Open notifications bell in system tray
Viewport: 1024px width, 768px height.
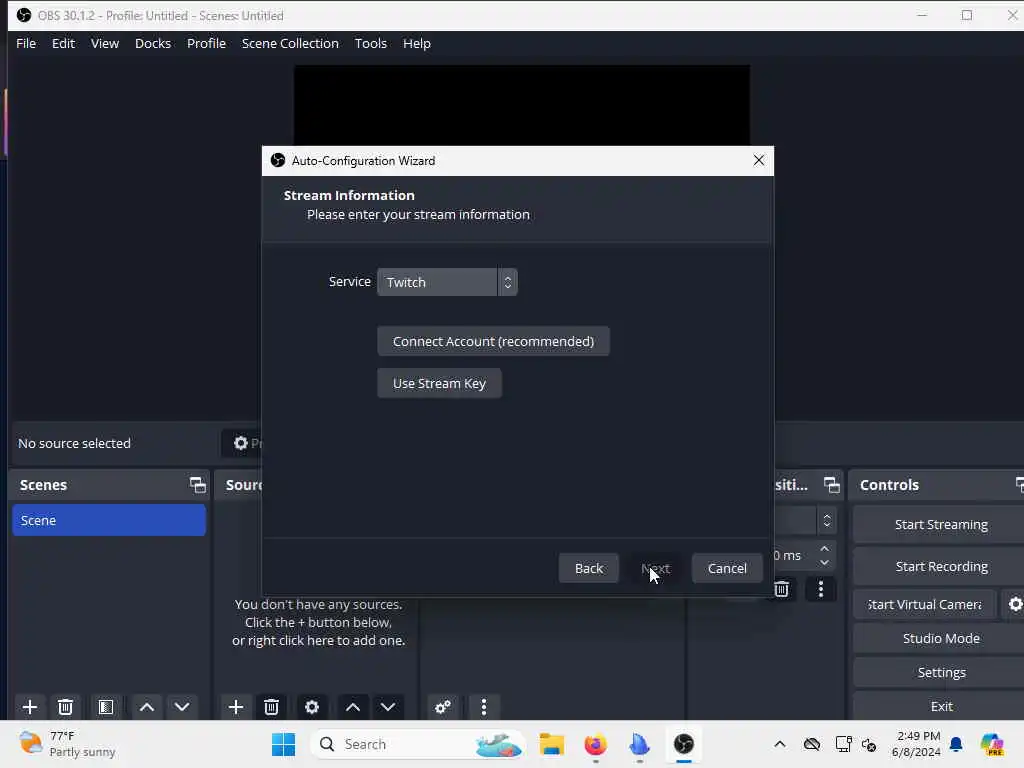click(x=956, y=744)
